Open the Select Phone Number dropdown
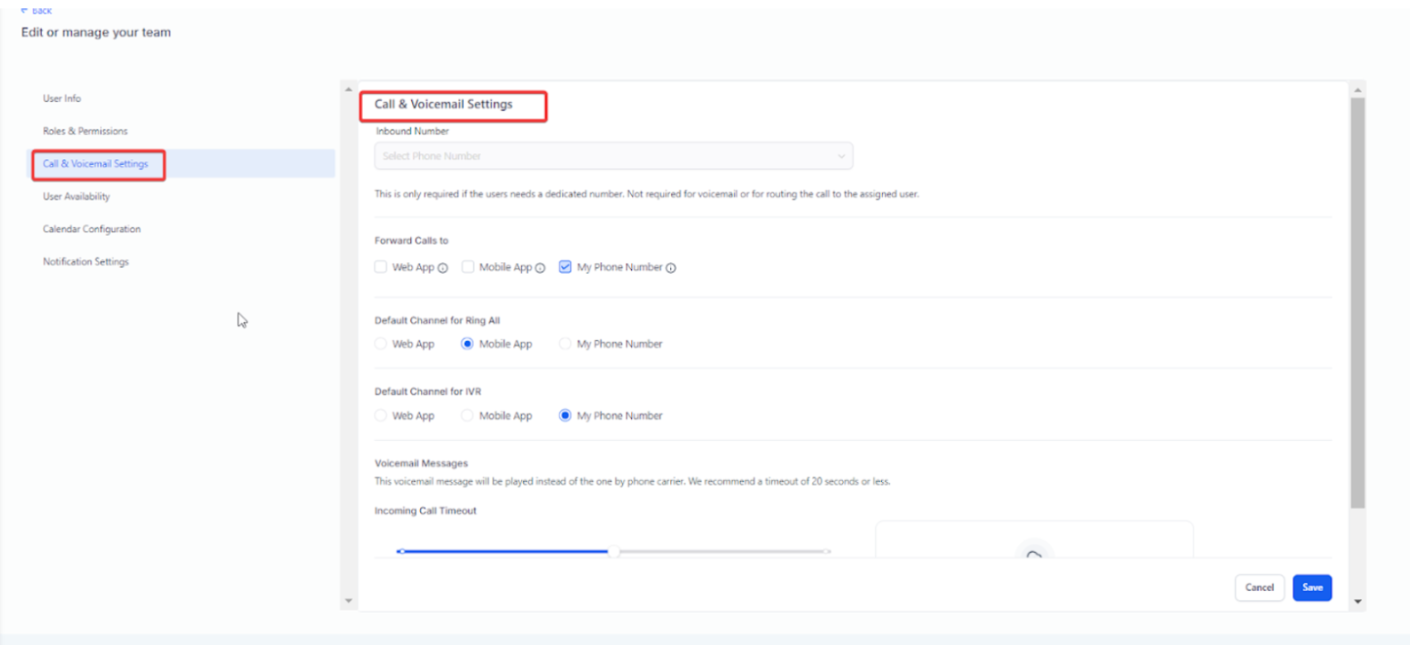 click(x=613, y=156)
